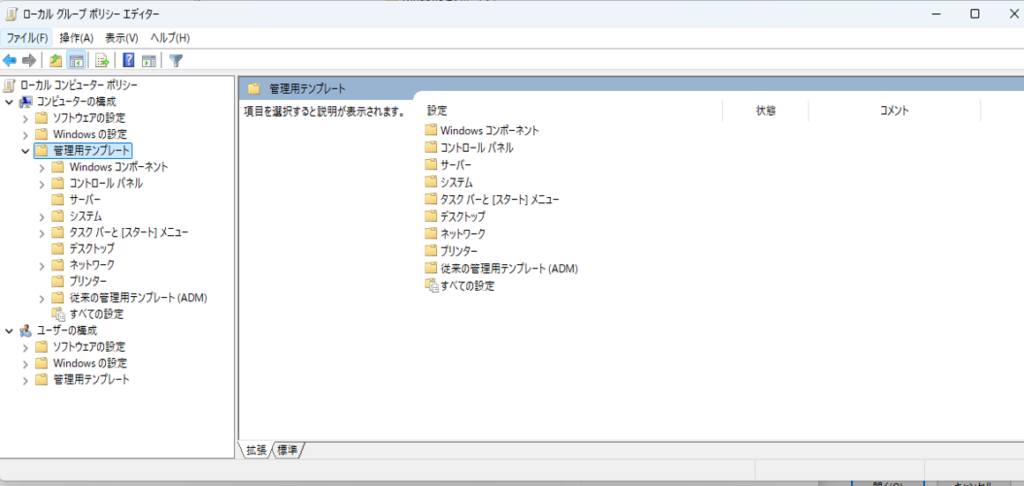This screenshot has height=486, width=1024.
Task: Open Help via the blue question mark icon
Action: click(x=129, y=60)
